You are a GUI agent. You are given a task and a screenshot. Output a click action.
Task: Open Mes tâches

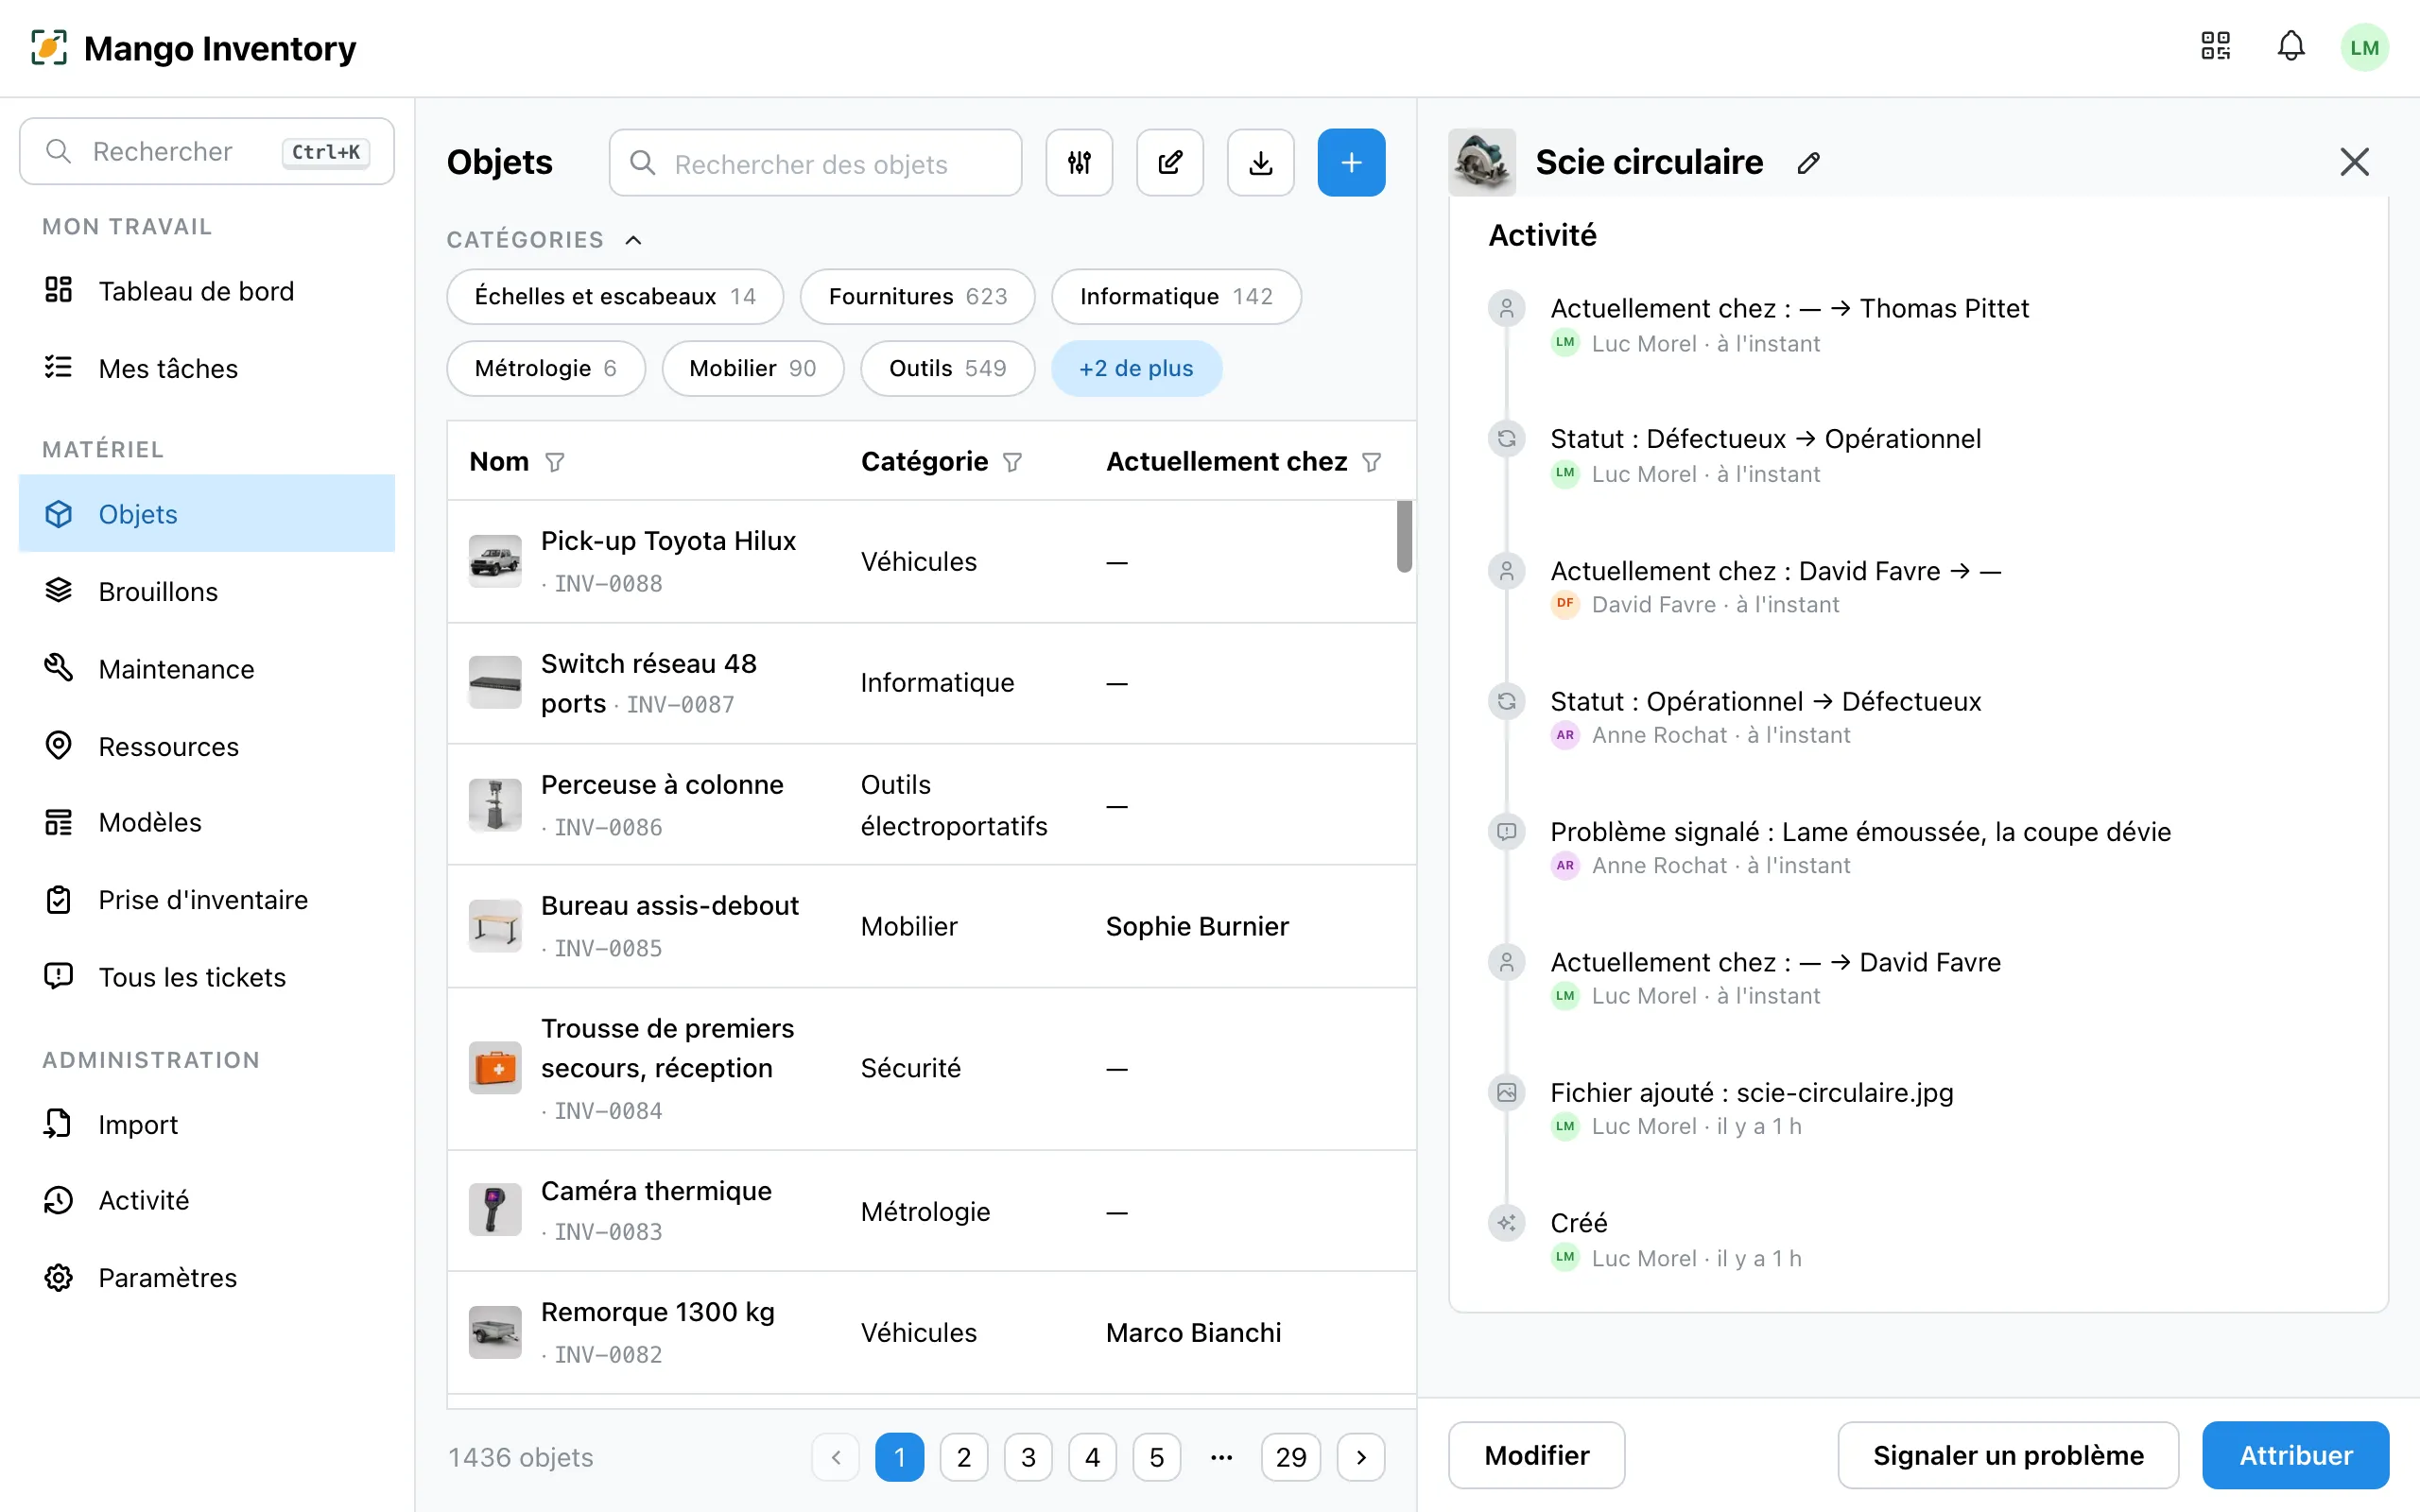point(207,368)
